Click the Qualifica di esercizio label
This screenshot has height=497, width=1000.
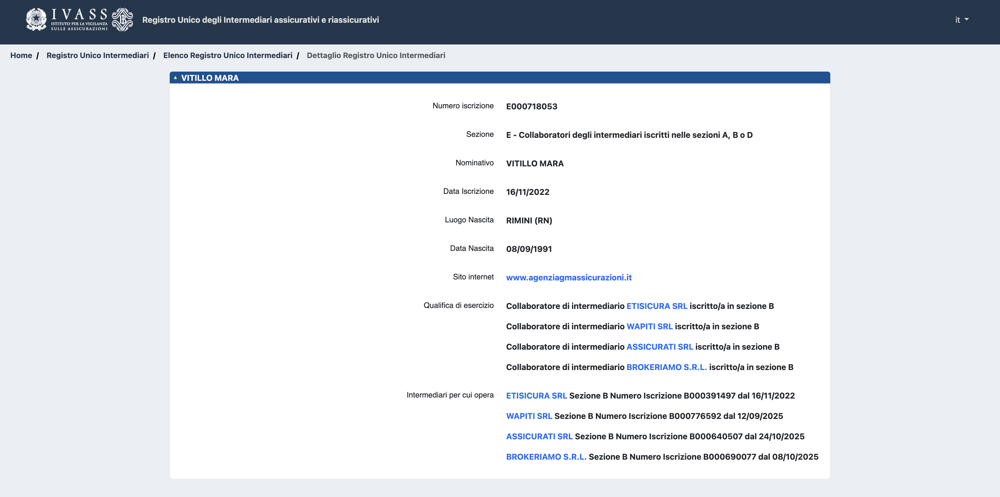[x=458, y=306]
